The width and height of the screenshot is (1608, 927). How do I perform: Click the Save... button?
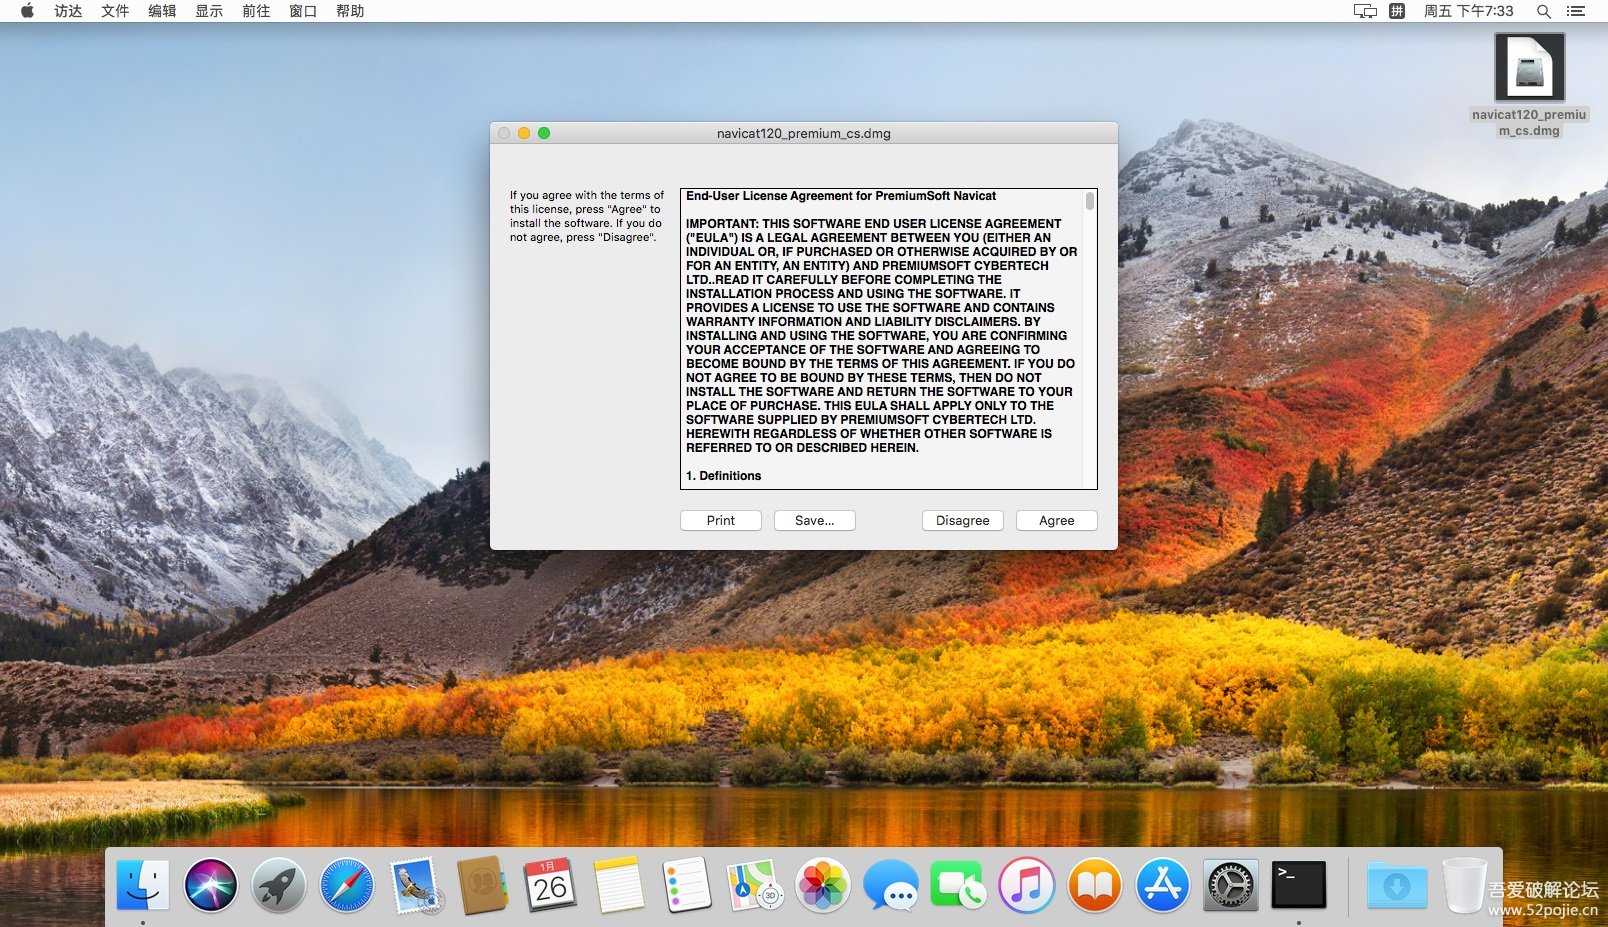tap(814, 520)
